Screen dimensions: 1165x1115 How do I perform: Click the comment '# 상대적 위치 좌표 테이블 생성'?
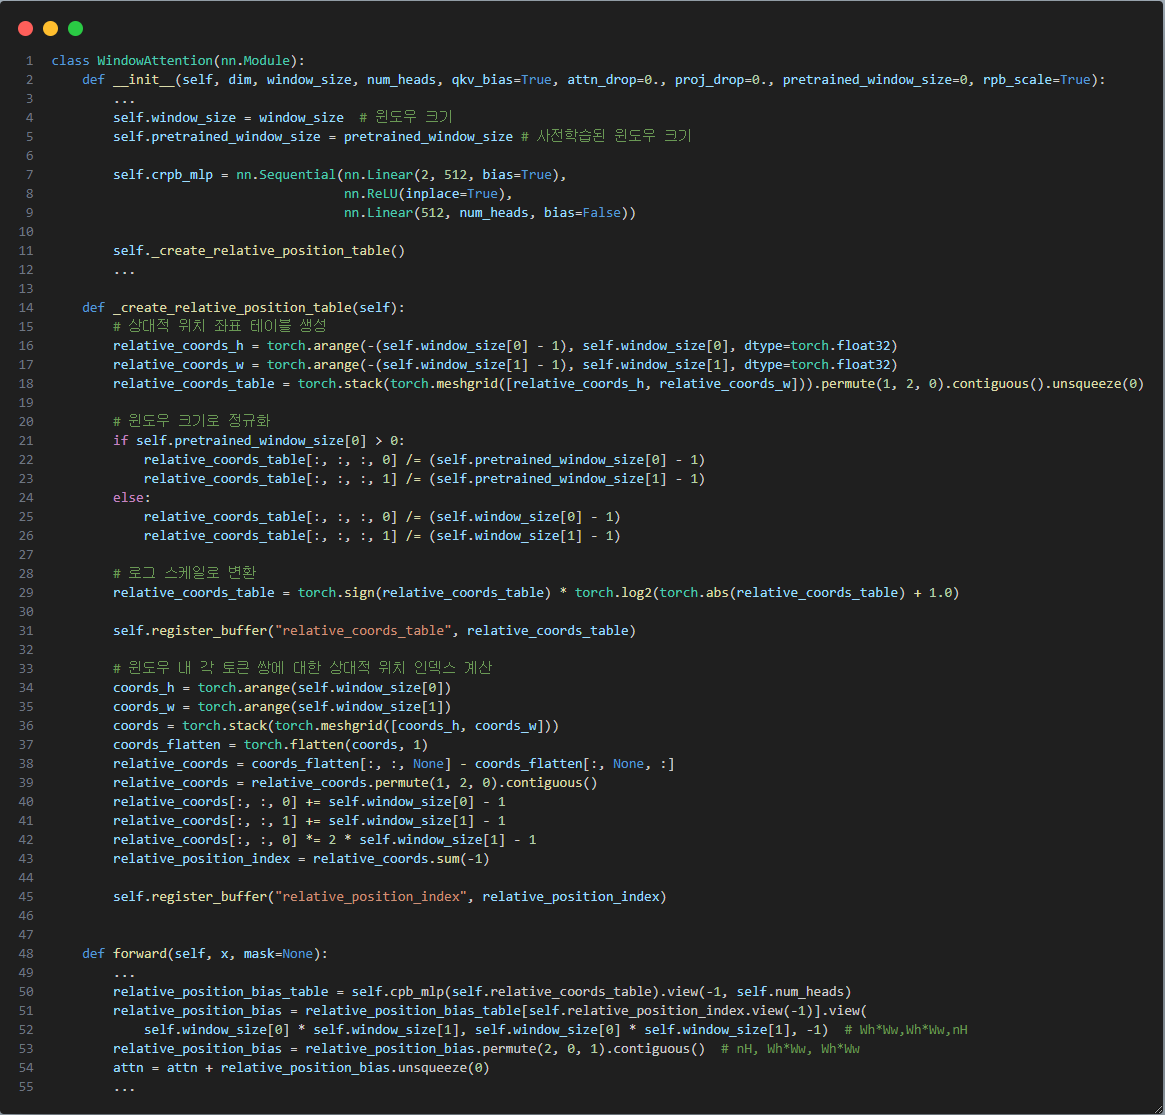[x=220, y=326]
